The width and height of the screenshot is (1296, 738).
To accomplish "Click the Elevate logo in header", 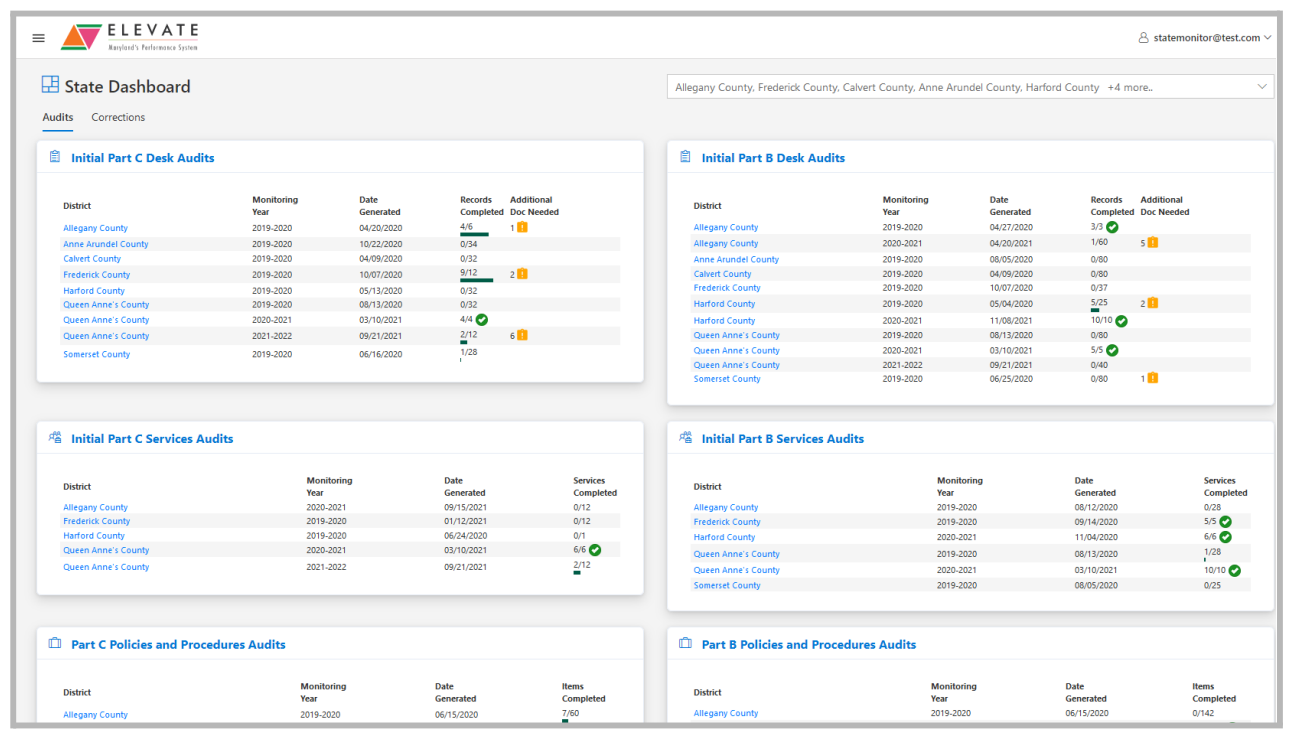I will click(130, 37).
